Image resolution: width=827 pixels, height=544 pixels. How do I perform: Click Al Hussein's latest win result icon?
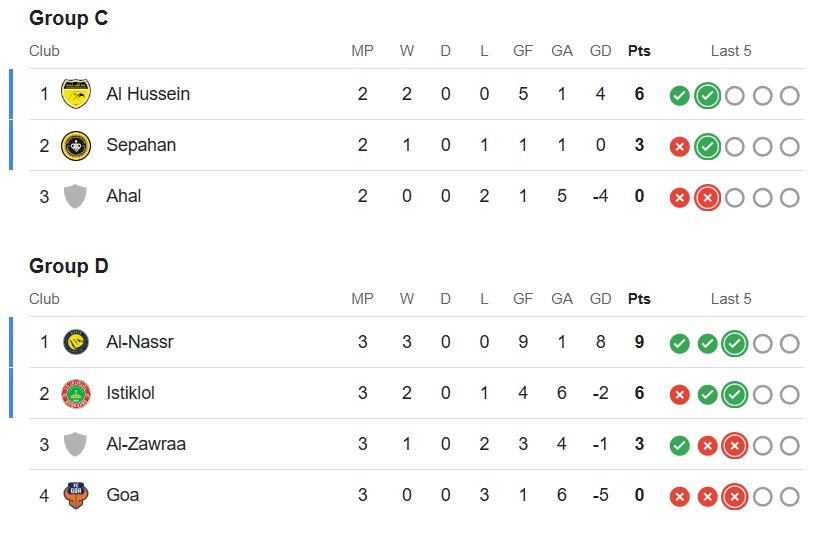click(707, 95)
